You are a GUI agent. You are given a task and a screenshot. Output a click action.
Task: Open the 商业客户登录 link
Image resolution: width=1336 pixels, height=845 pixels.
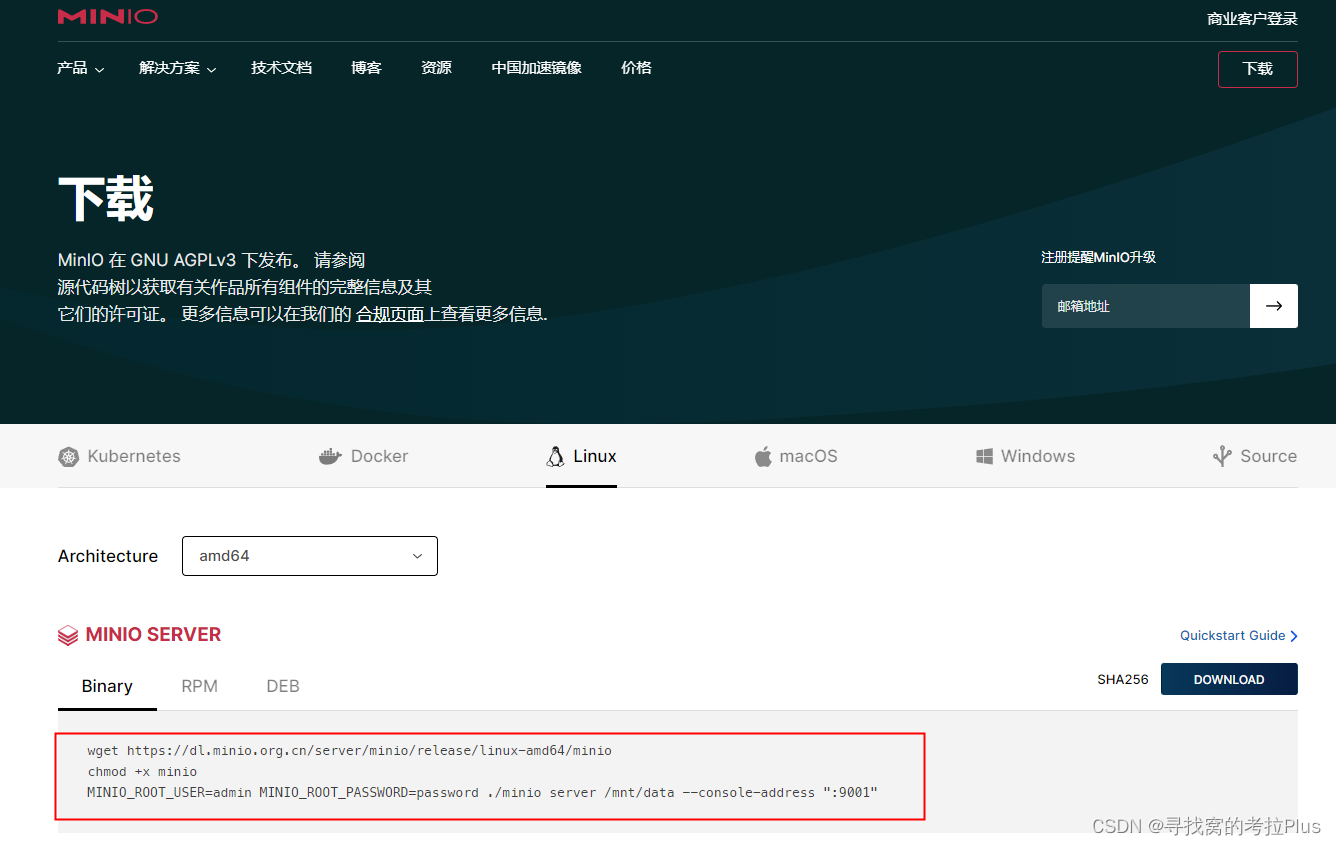[1252, 18]
